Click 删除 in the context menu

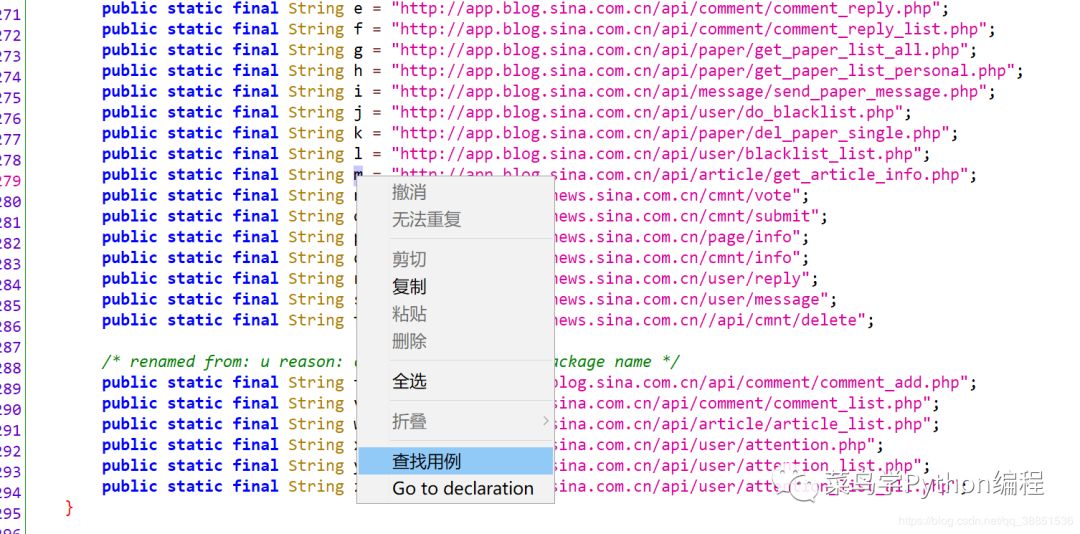tap(409, 341)
